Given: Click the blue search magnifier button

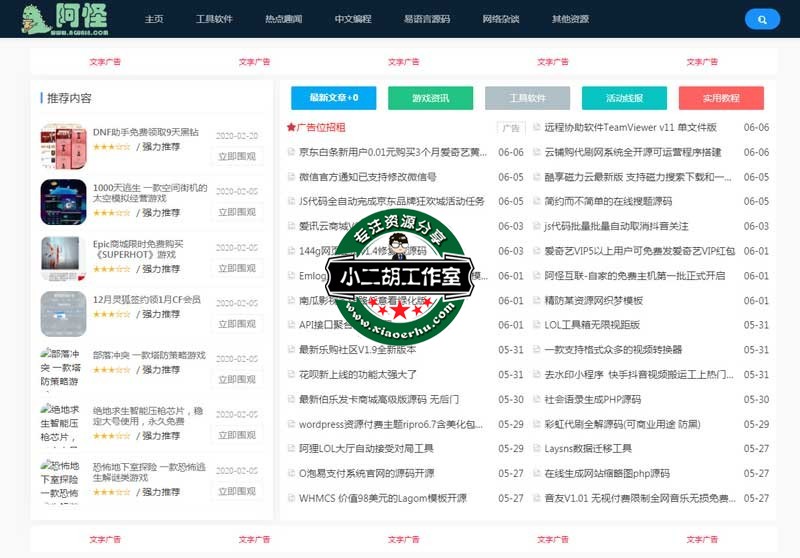Looking at the screenshot, I should pos(762,19).
